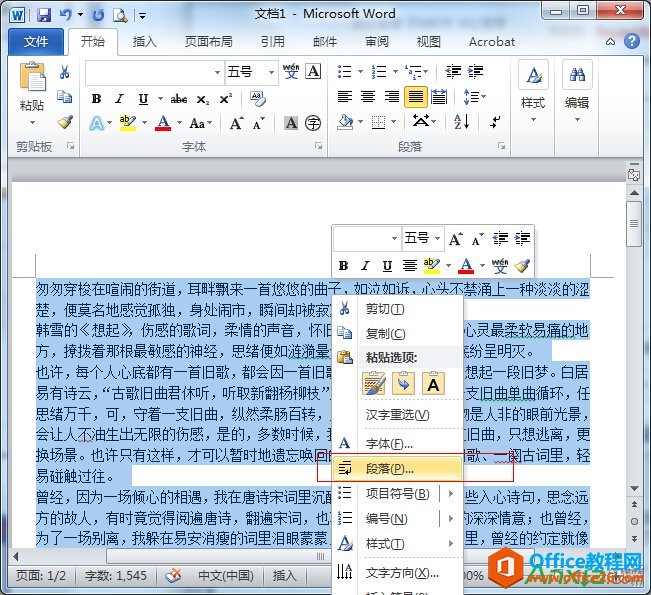The height and width of the screenshot is (595, 651).
Task: Click the Sort A-Z icon
Action: 462,122
